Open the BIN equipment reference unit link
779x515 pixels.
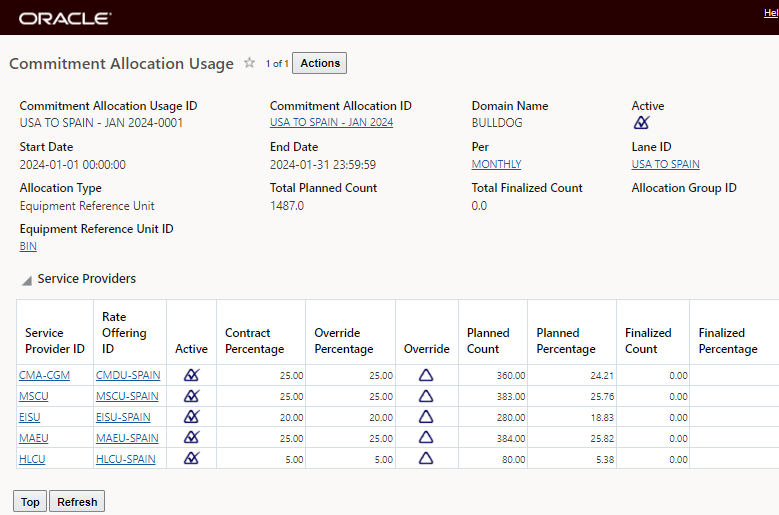[x=28, y=246]
